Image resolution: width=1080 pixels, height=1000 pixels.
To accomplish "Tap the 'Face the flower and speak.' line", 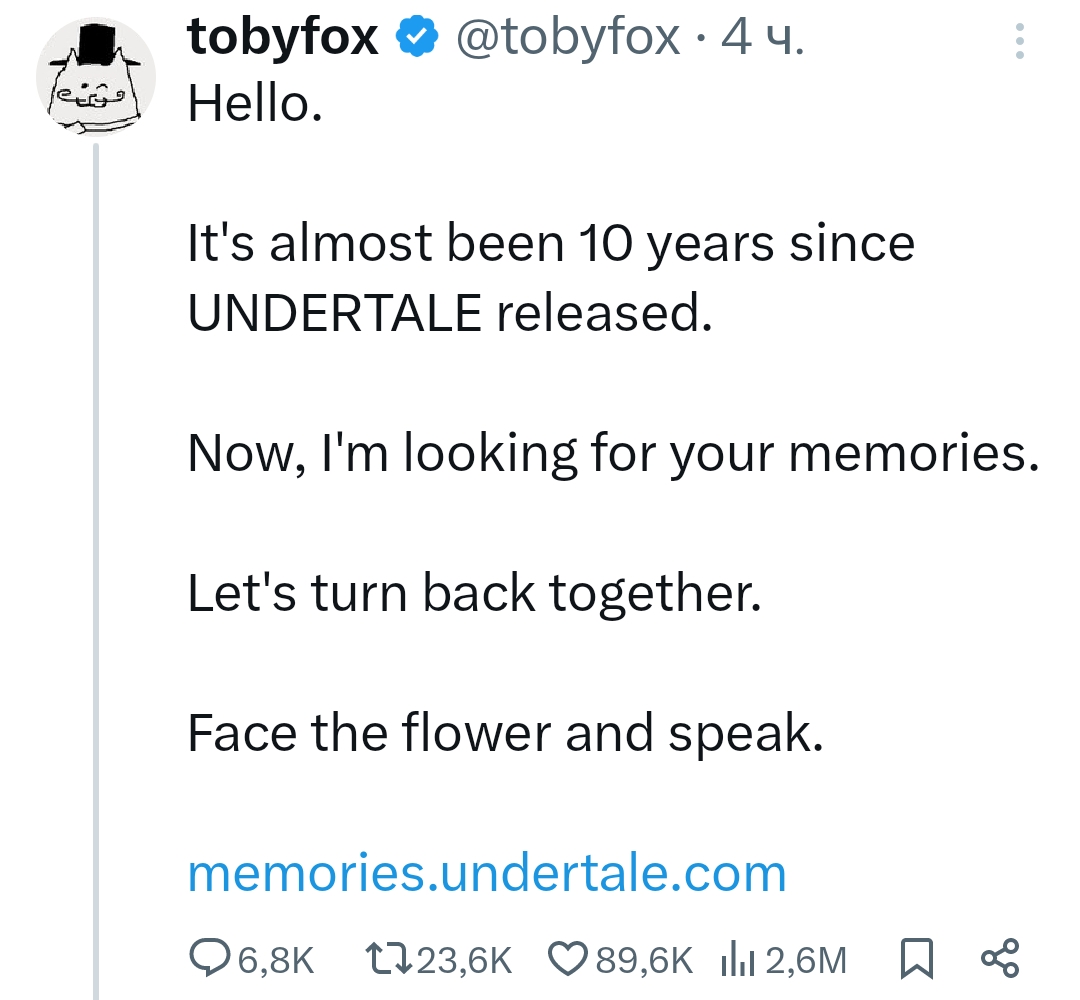I will click(x=505, y=734).
